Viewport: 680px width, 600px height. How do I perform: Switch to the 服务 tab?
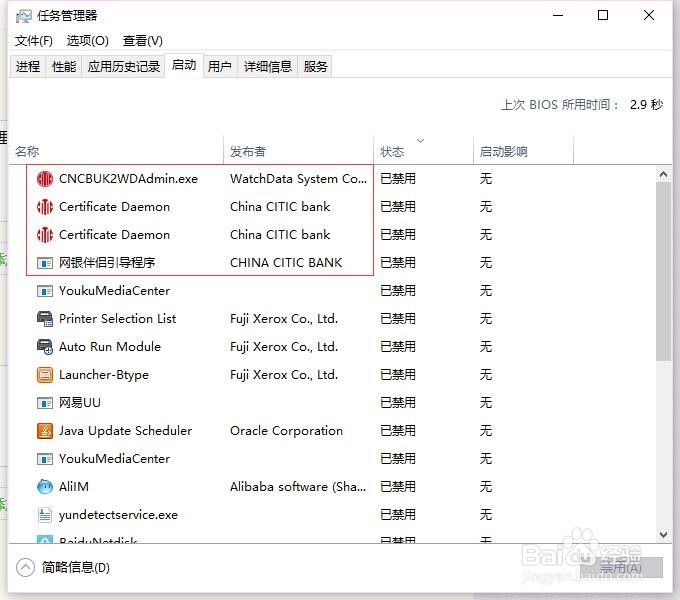pos(315,66)
